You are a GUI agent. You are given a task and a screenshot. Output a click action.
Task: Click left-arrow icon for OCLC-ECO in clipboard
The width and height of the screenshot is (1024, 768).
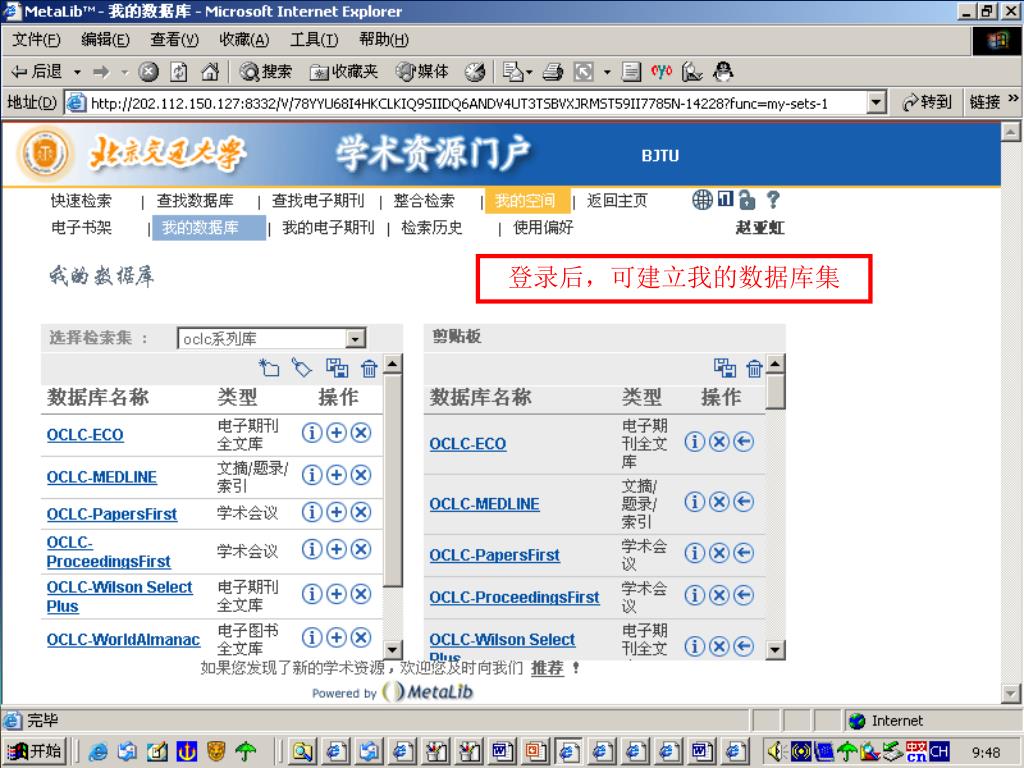(743, 442)
